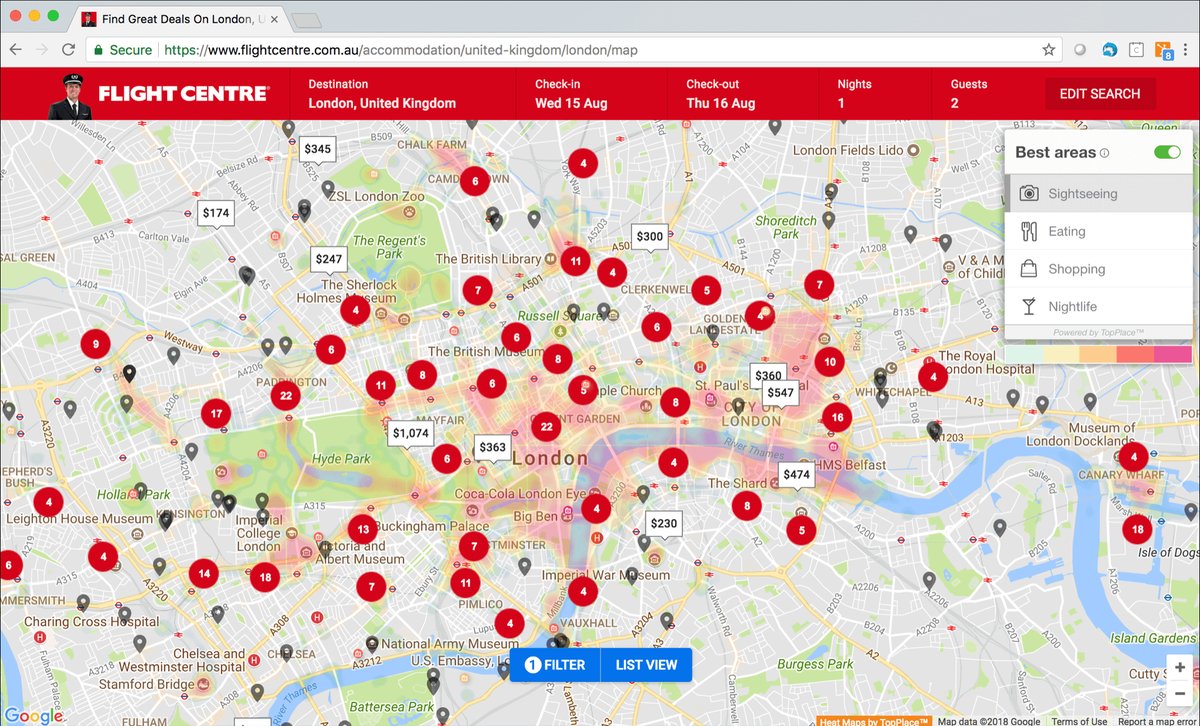The width and height of the screenshot is (1200, 726).
Task: Click the Nights value 1
Action: [x=841, y=103]
